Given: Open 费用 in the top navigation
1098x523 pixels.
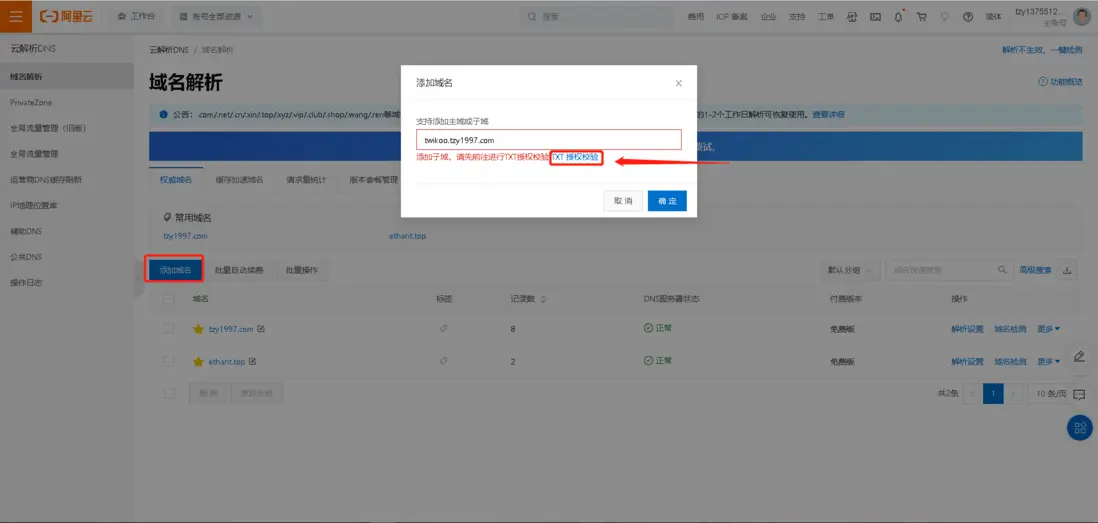Looking at the screenshot, I should click(x=695, y=17).
